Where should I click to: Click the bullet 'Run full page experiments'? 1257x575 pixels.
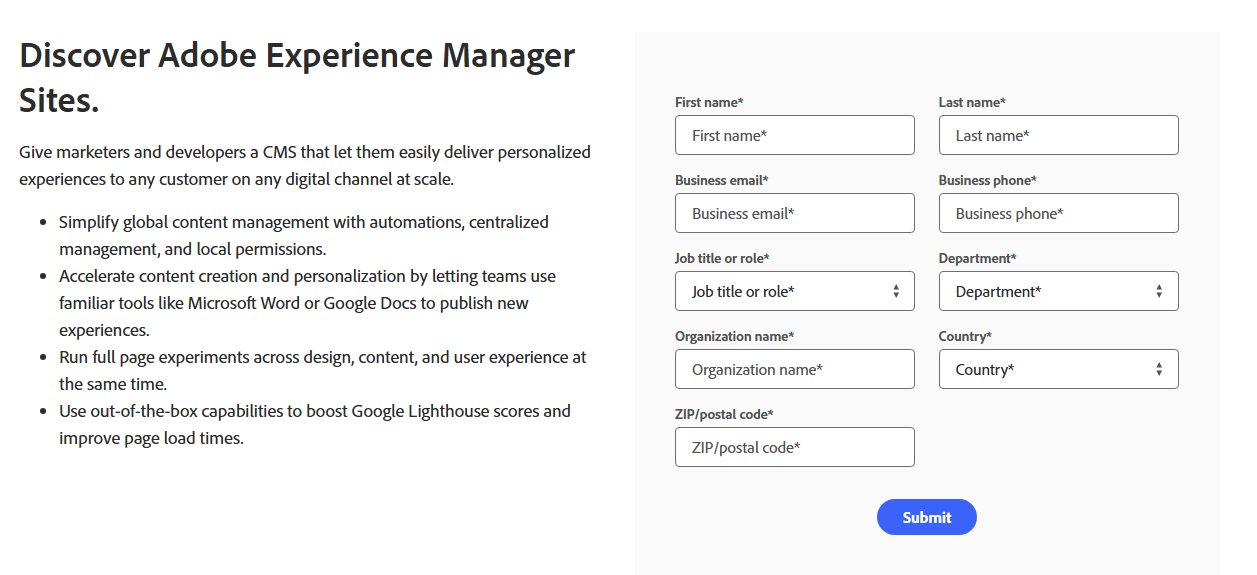(323, 370)
